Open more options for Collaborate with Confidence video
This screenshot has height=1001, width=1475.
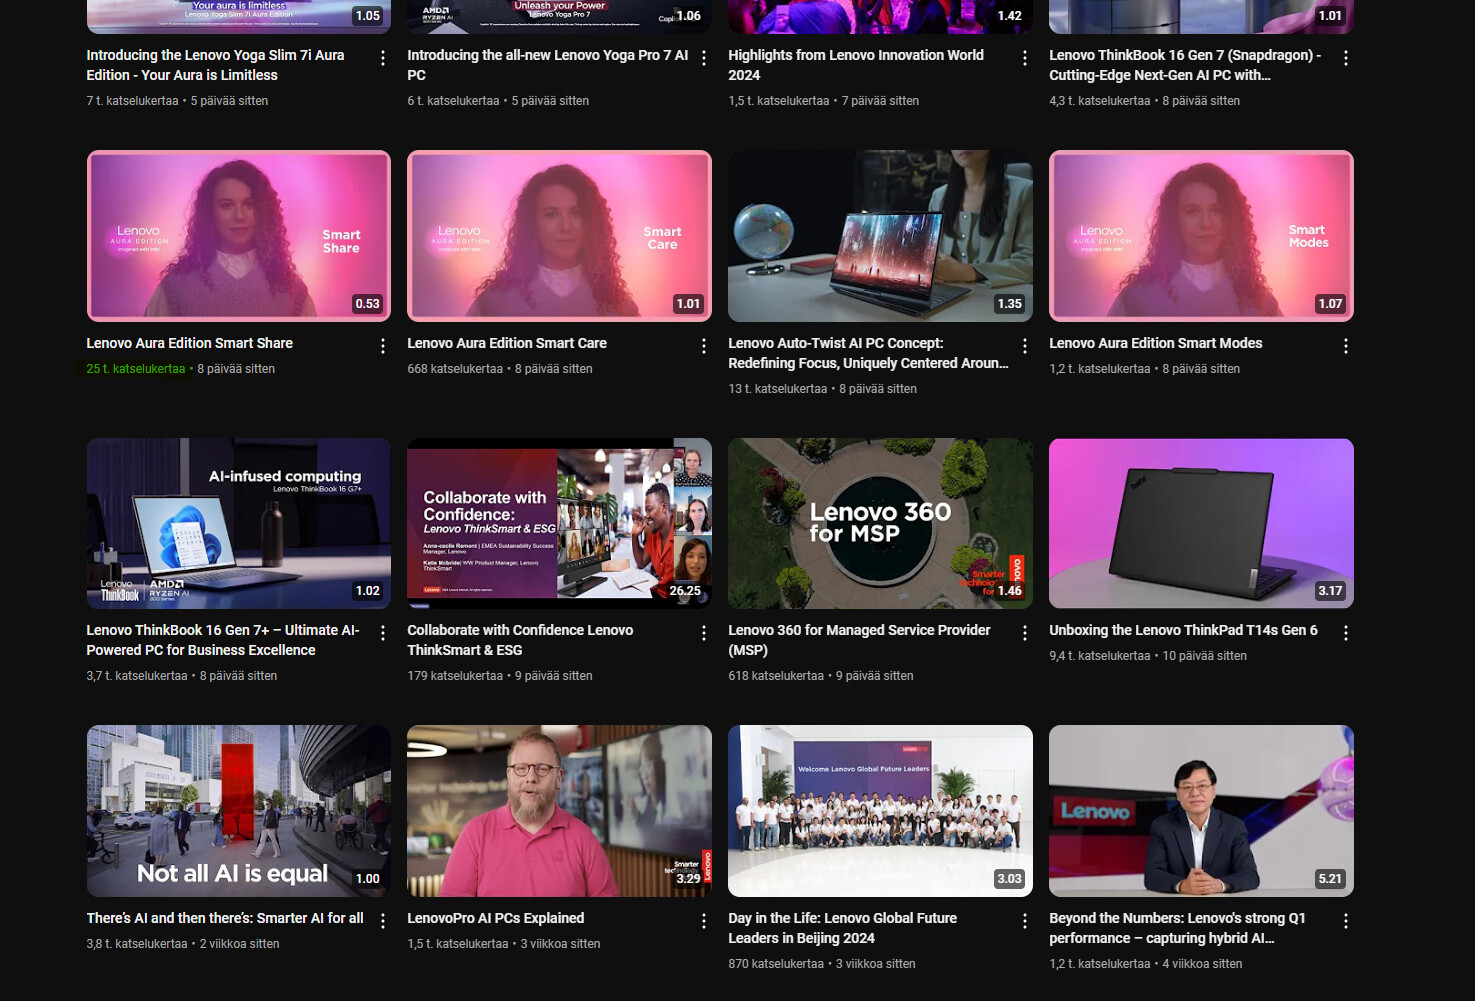(x=704, y=633)
